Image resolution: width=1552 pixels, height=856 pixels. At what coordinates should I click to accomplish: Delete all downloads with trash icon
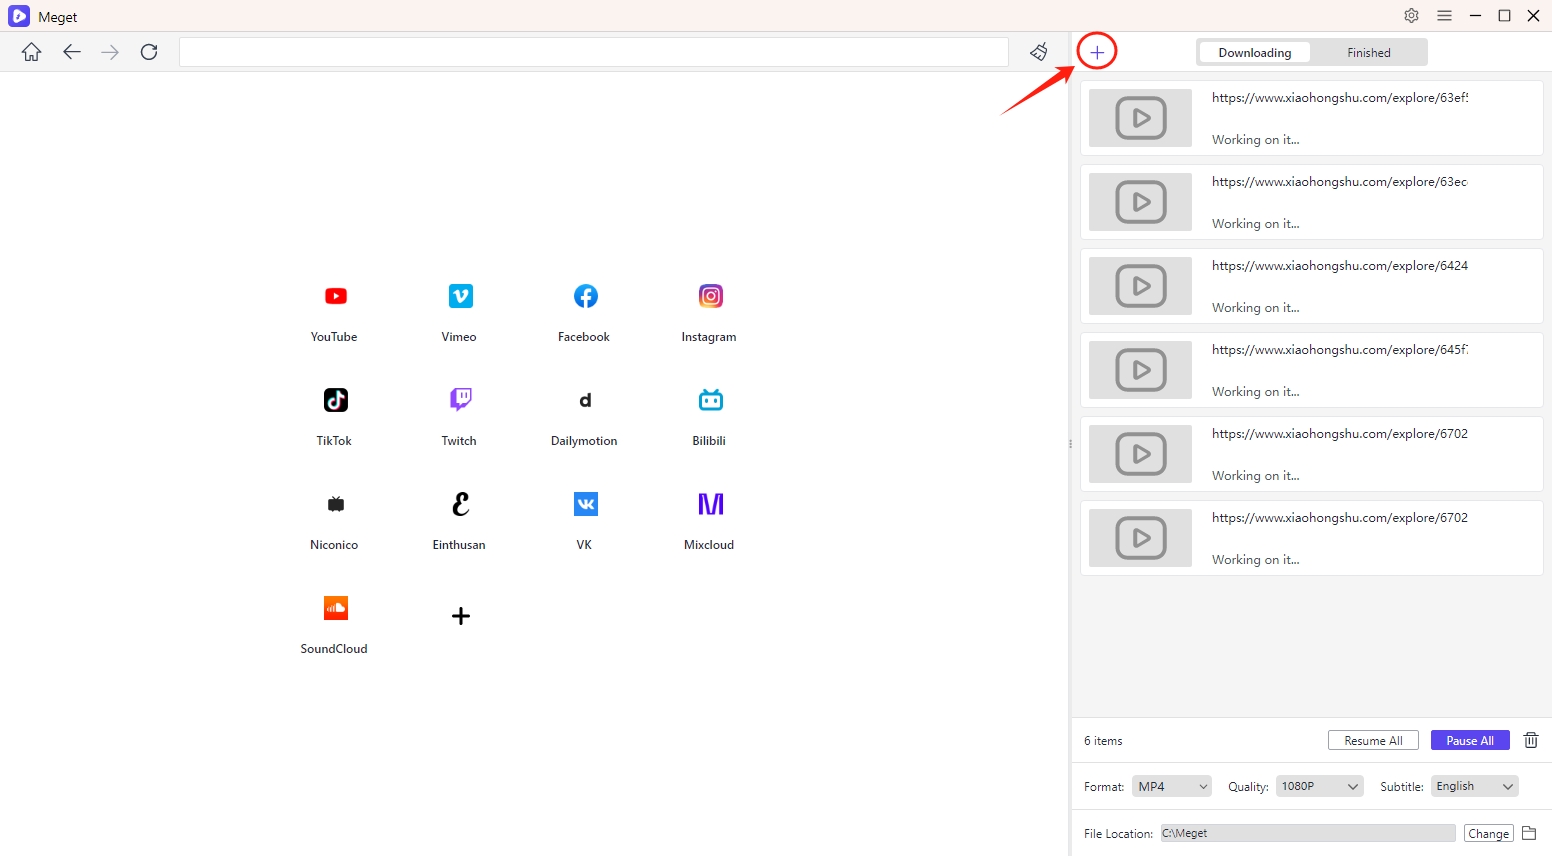point(1531,740)
